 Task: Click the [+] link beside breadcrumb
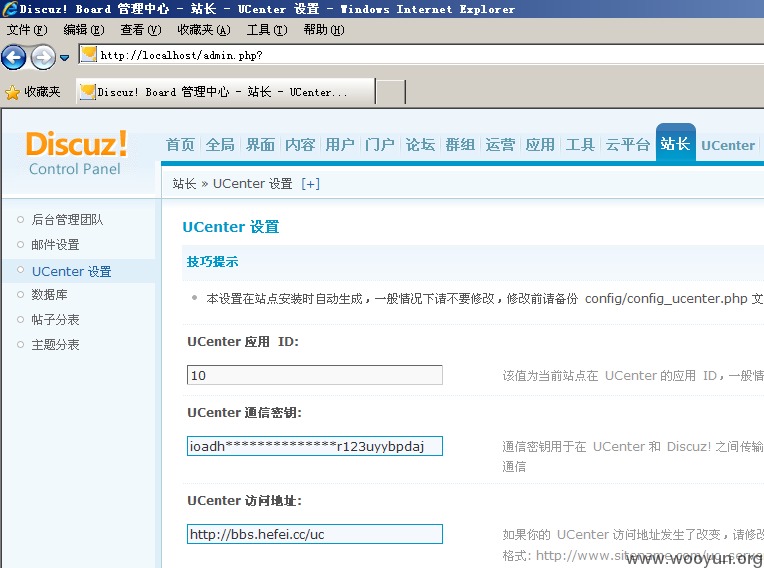coord(310,184)
